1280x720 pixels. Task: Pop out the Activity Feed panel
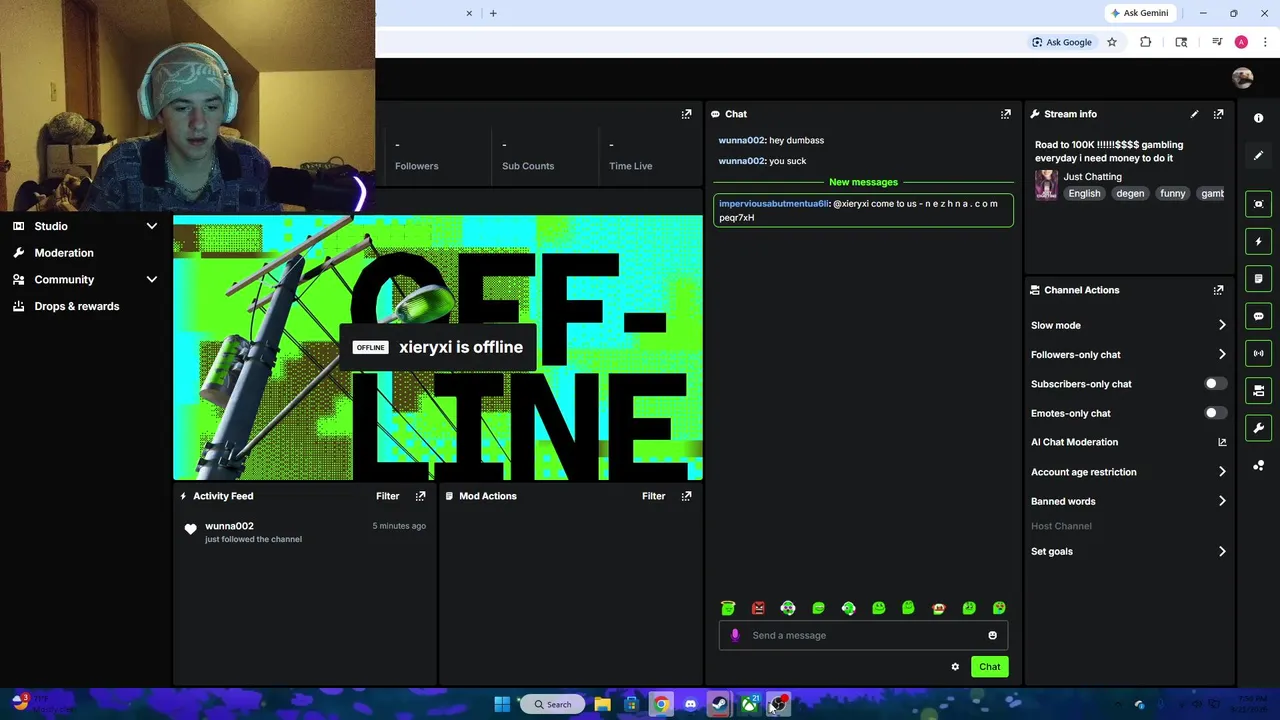[420, 496]
